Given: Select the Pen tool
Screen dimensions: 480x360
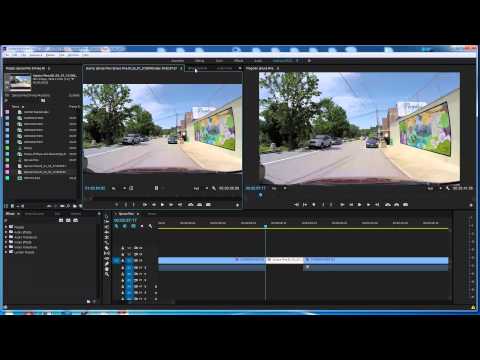Looking at the screenshot, I should click(x=107, y=264).
